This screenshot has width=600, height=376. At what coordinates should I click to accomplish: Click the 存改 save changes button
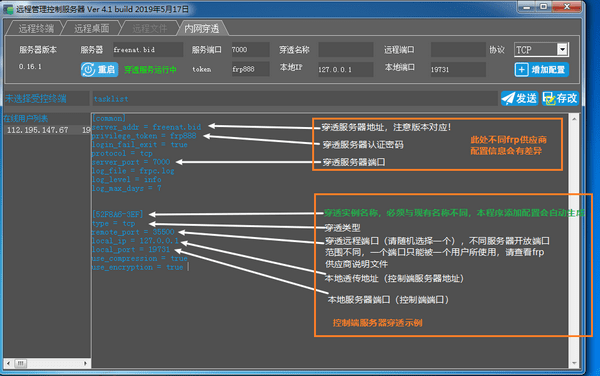click(x=560, y=98)
